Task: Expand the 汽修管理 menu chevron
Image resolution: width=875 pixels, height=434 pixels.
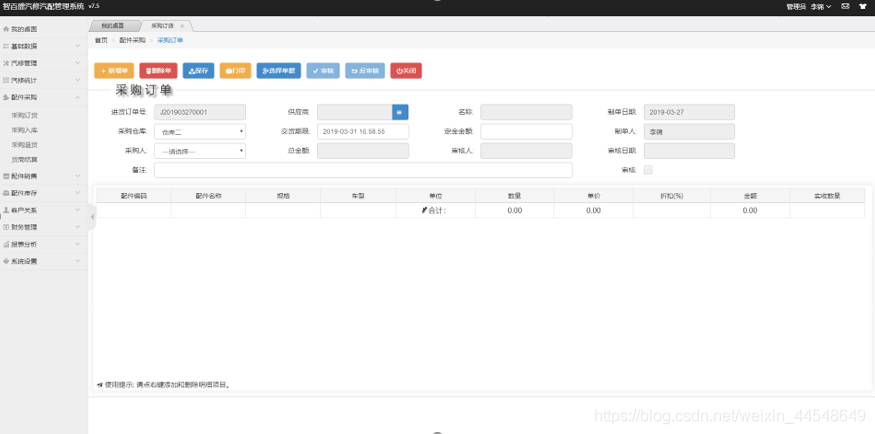Action: (x=78, y=64)
